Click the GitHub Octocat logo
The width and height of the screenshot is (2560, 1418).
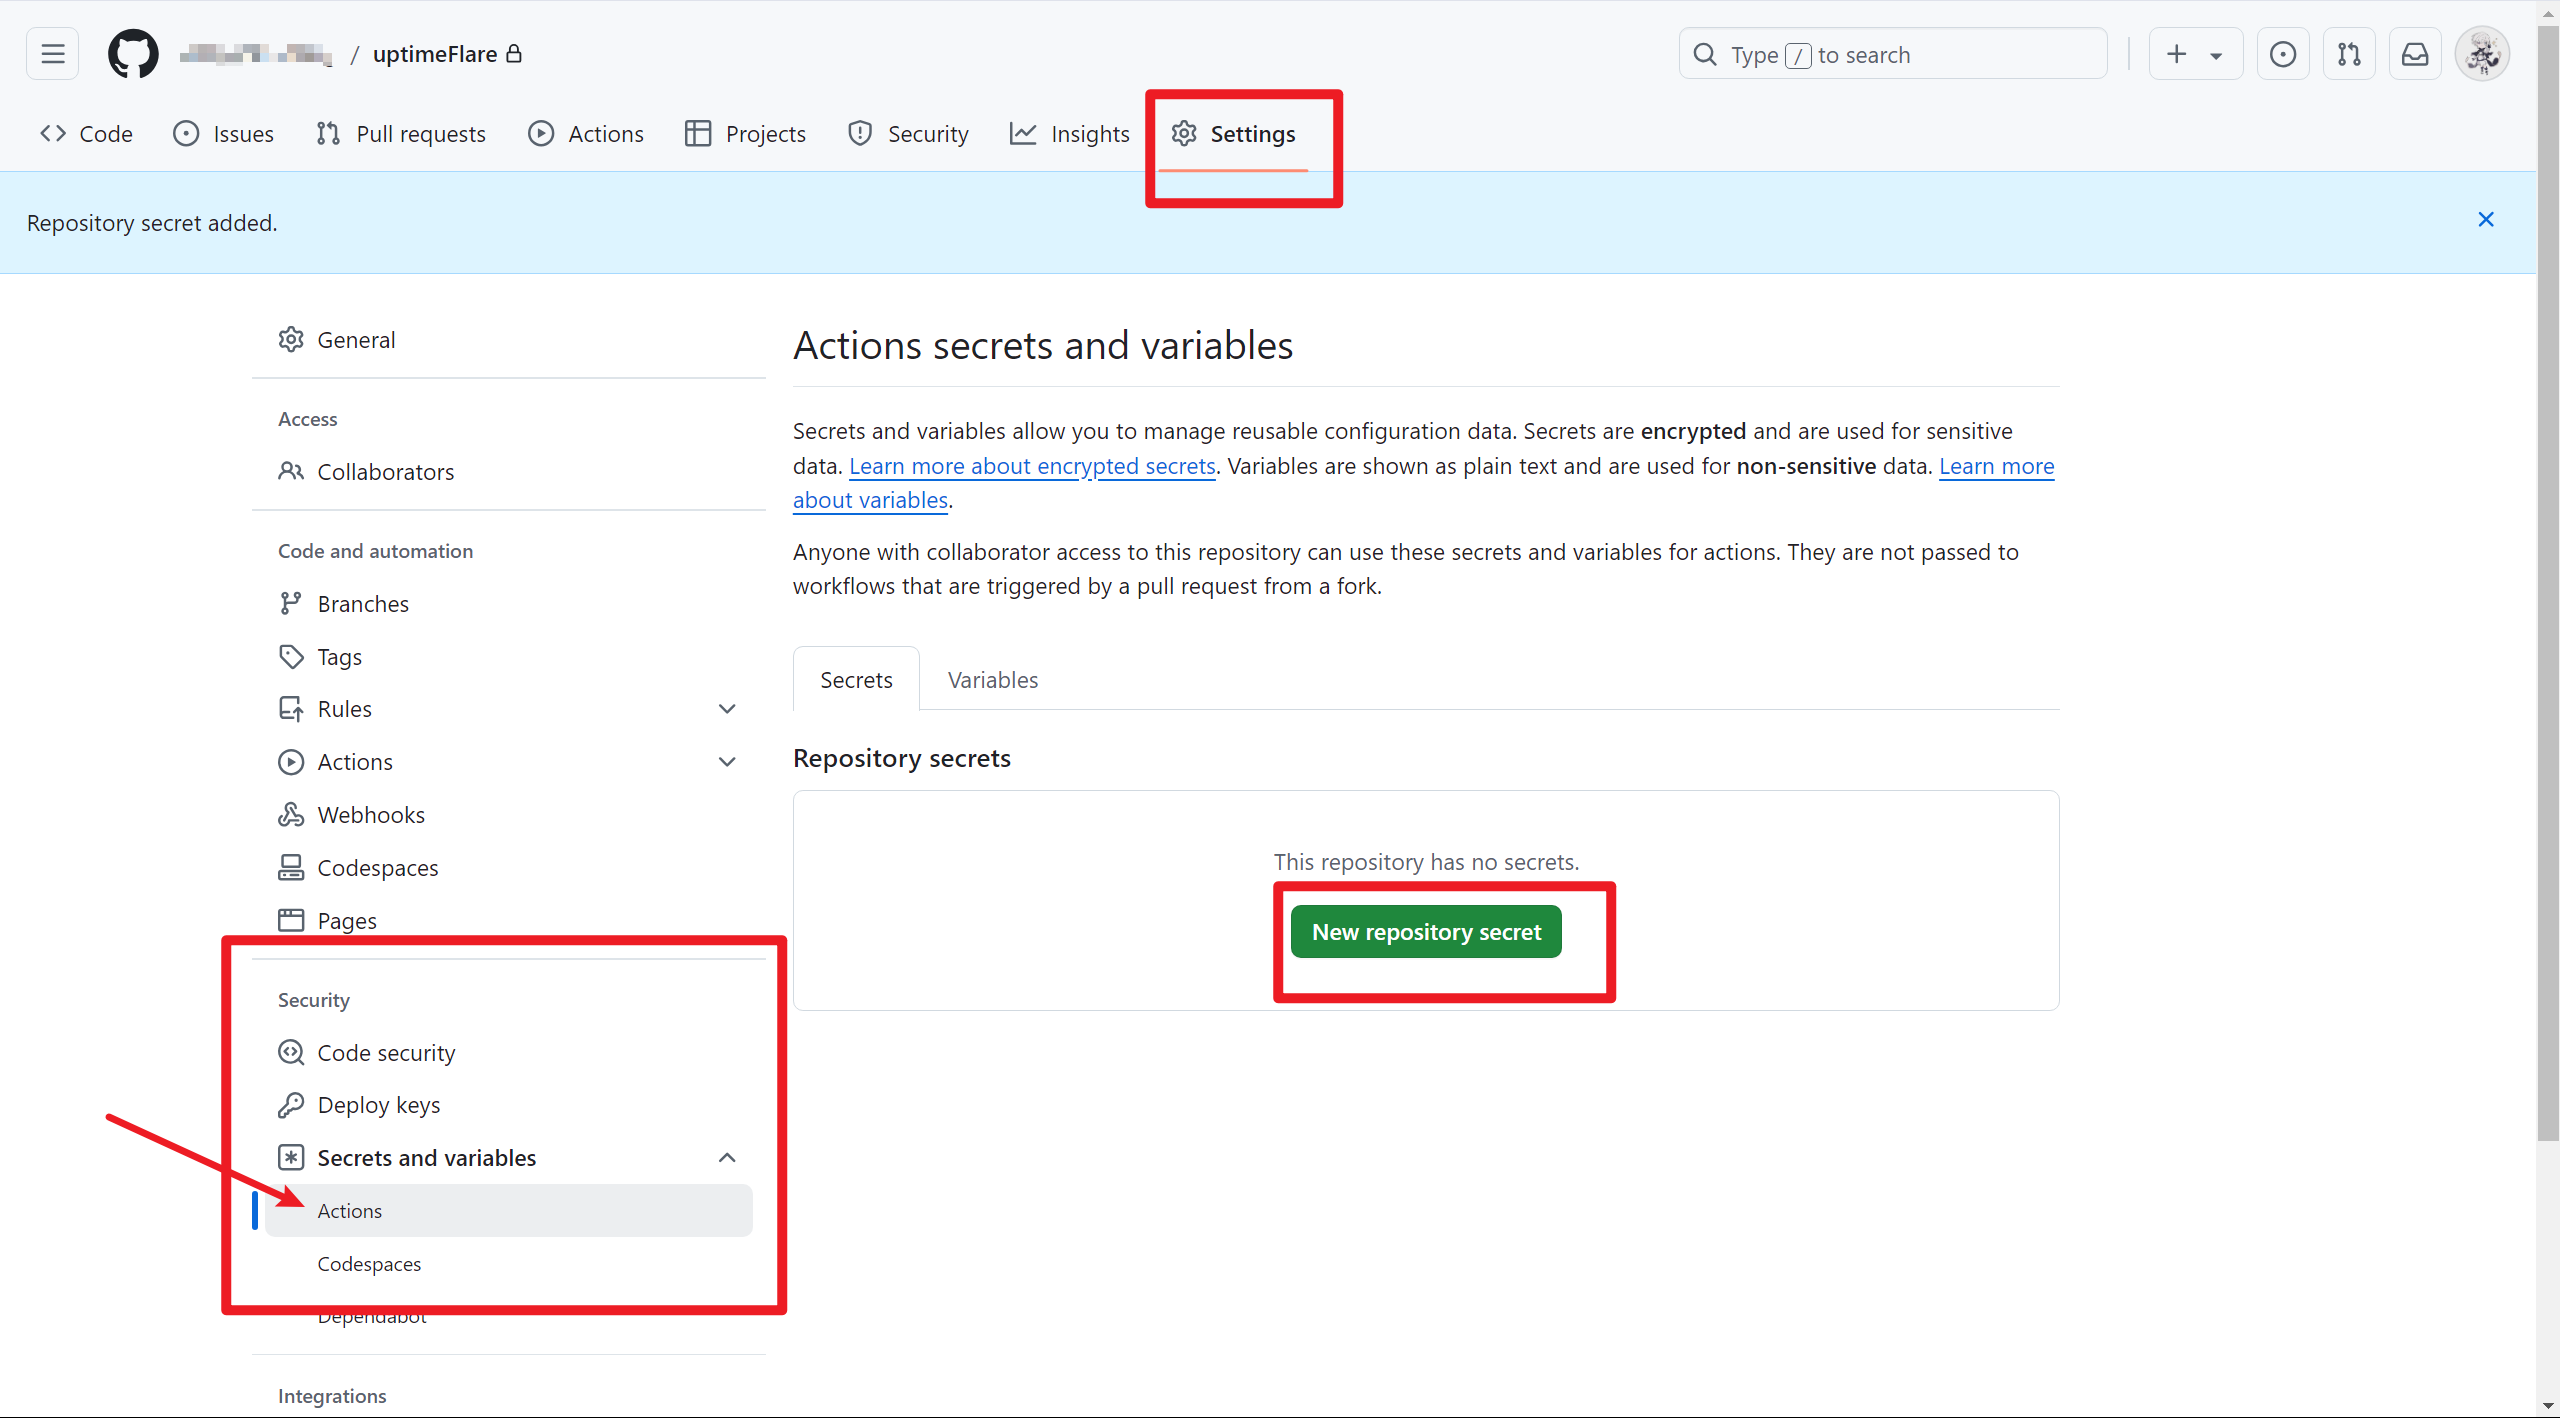(x=133, y=54)
